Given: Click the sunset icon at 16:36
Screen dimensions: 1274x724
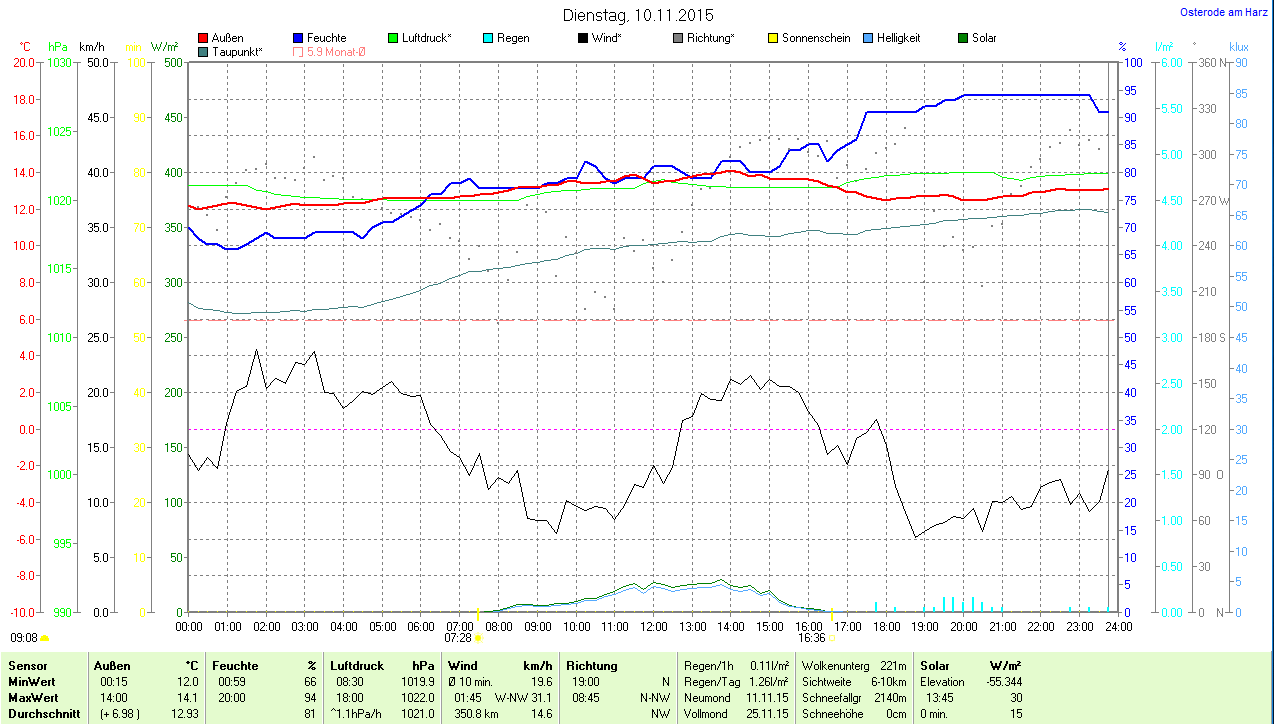Looking at the screenshot, I should 832,637.
